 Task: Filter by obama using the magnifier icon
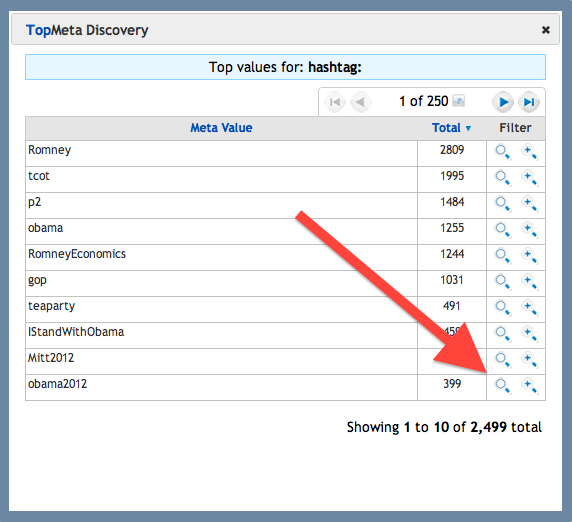point(503,230)
